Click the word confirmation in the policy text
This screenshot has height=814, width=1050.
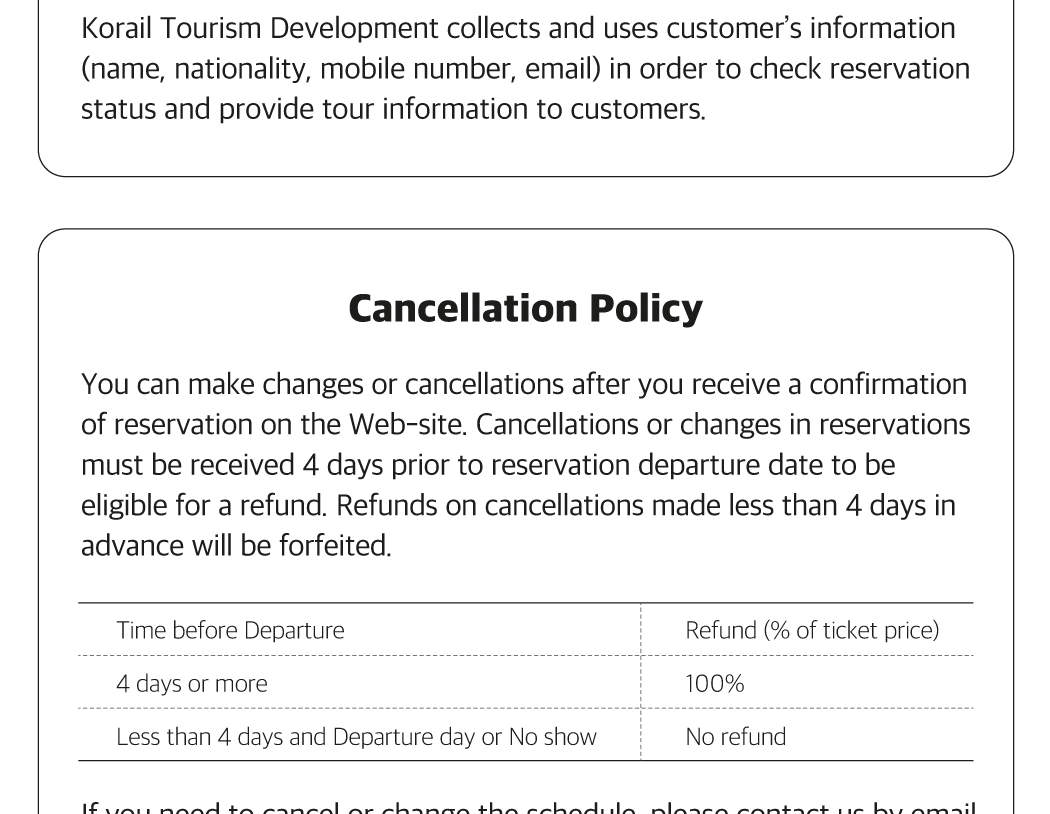[x=887, y=384]
